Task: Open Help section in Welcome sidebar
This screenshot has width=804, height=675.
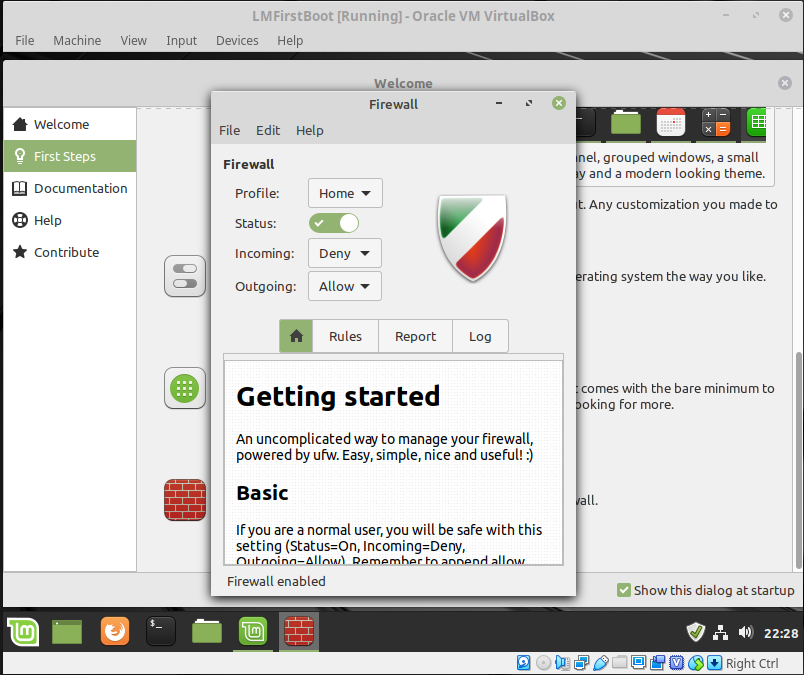Action: 70,220
